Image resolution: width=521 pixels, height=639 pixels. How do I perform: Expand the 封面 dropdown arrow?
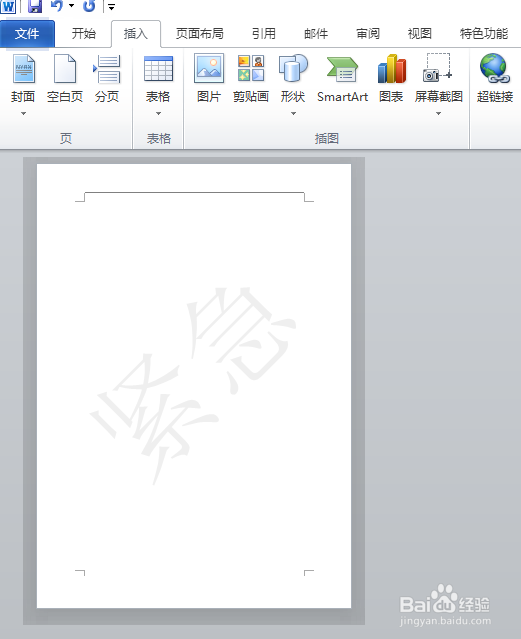[23, 113]
